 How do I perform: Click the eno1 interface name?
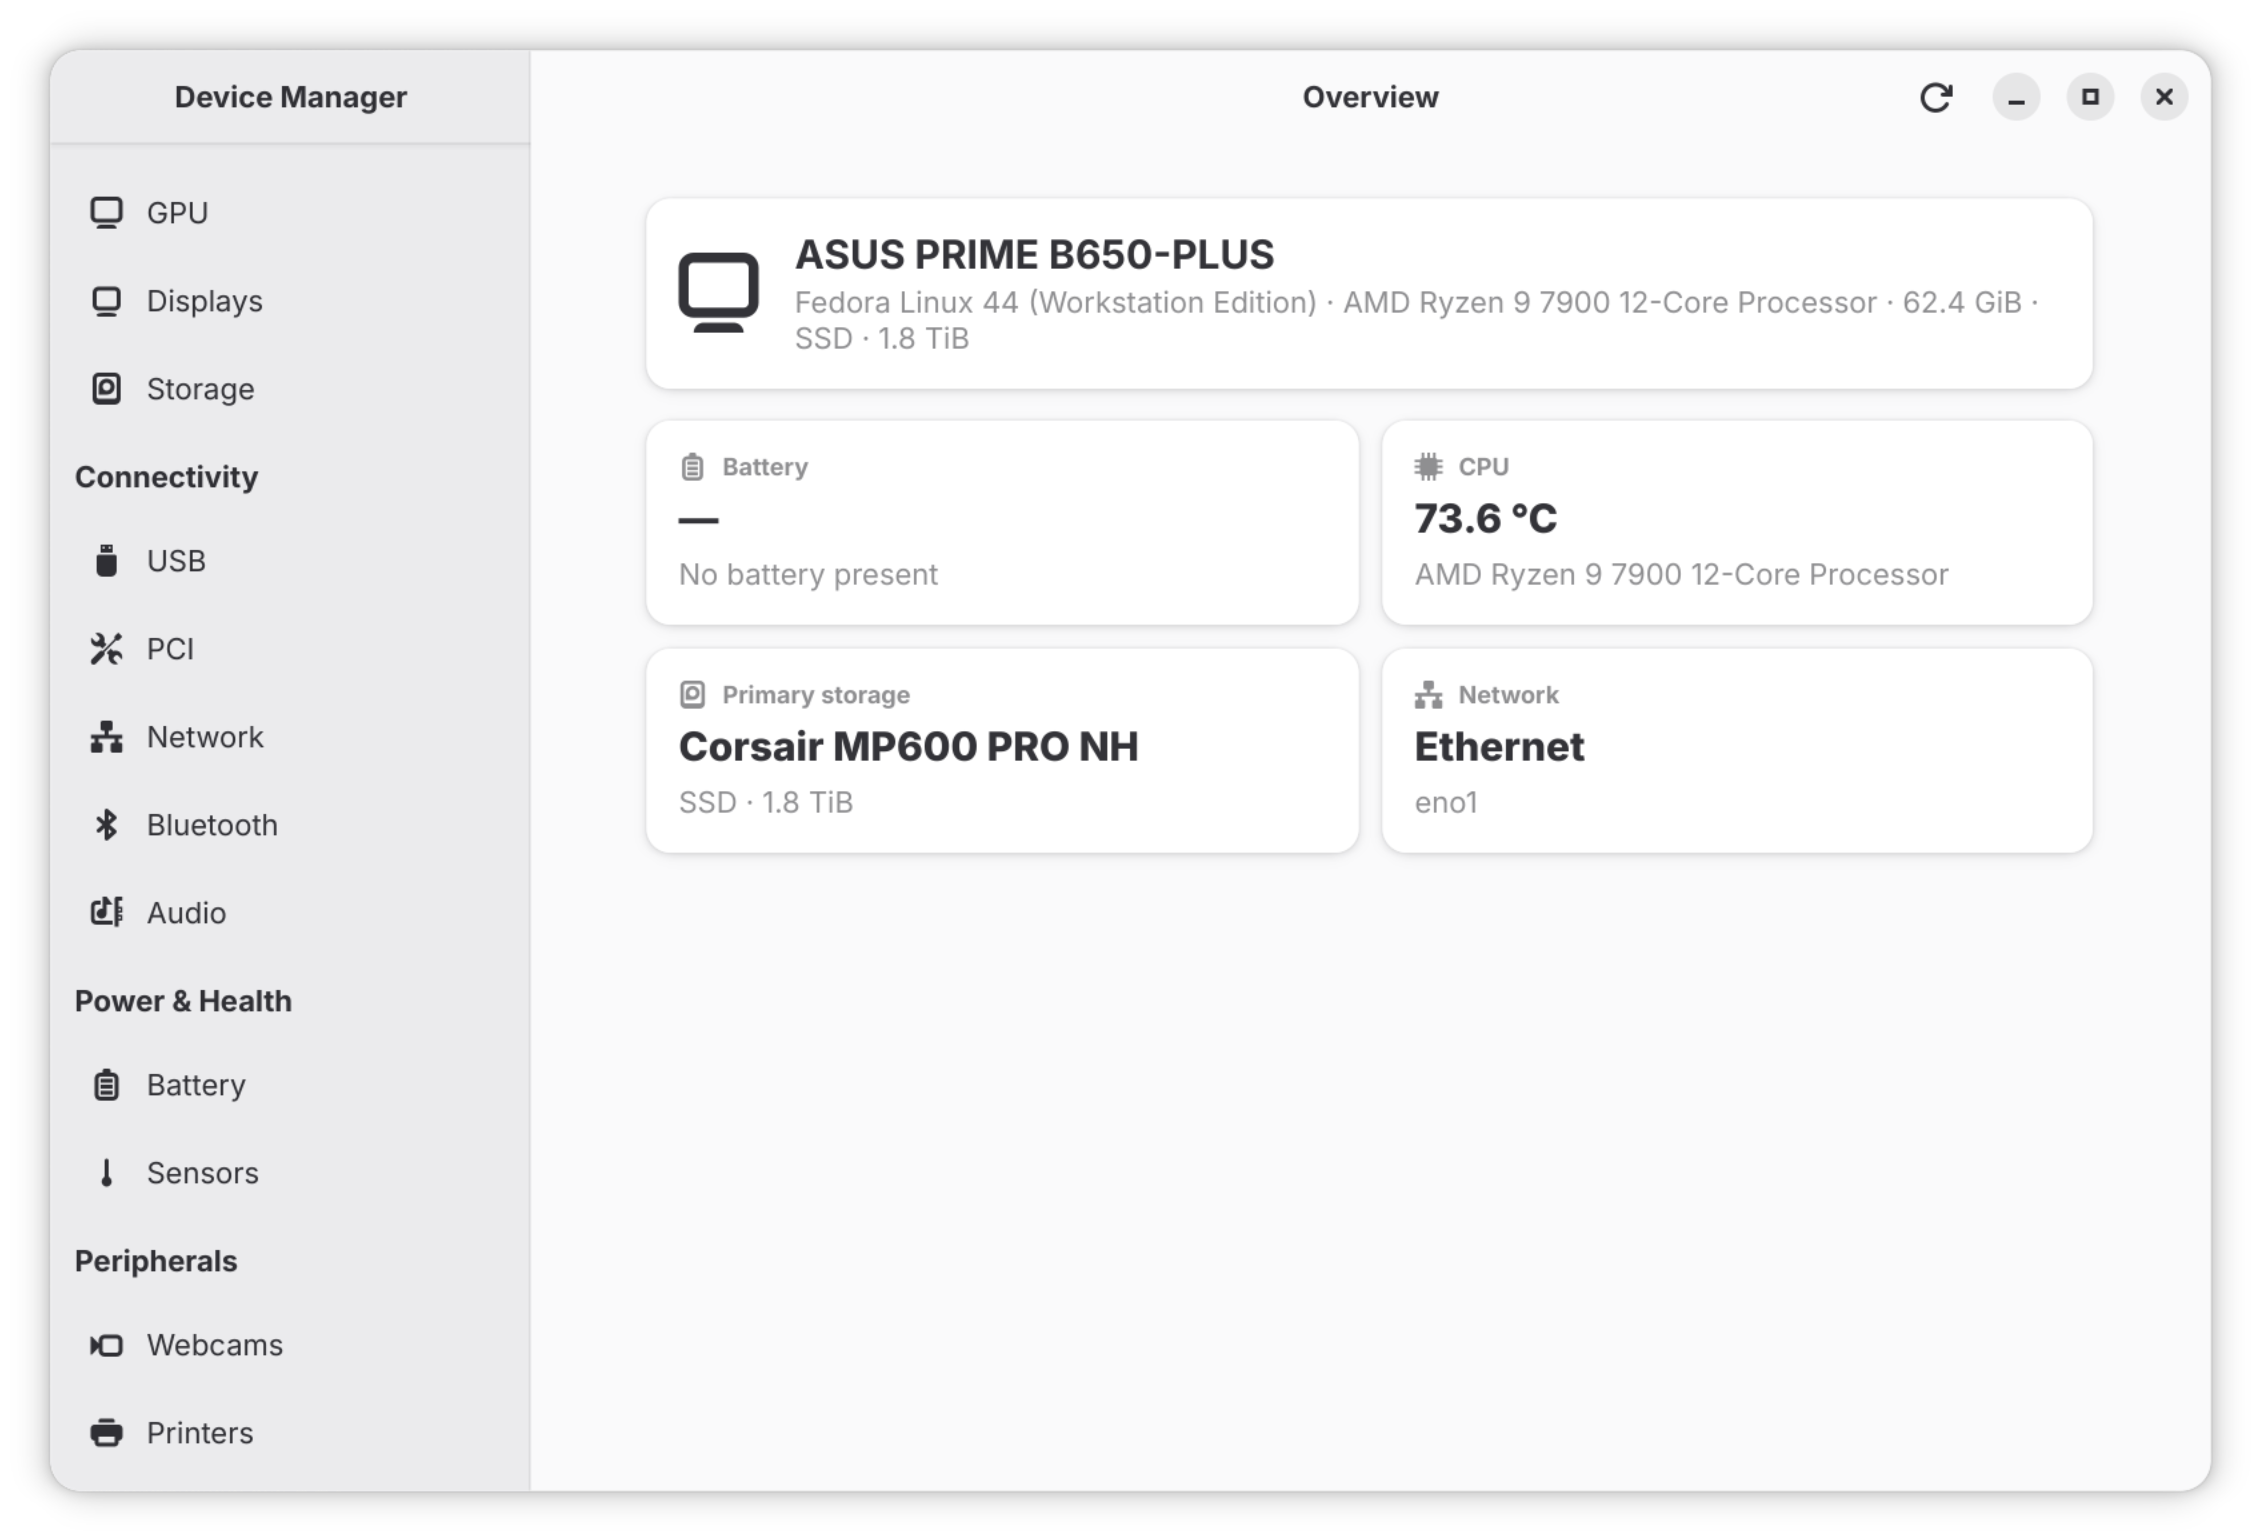pyautogui.click(x=1445, y=802)
